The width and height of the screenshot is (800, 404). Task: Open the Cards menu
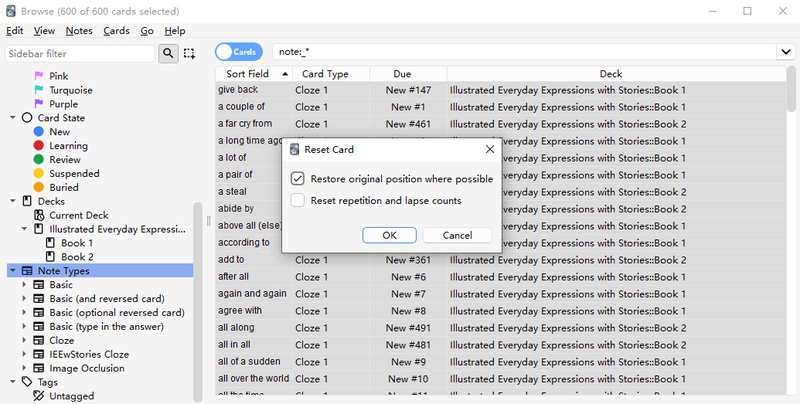point(116,31)
